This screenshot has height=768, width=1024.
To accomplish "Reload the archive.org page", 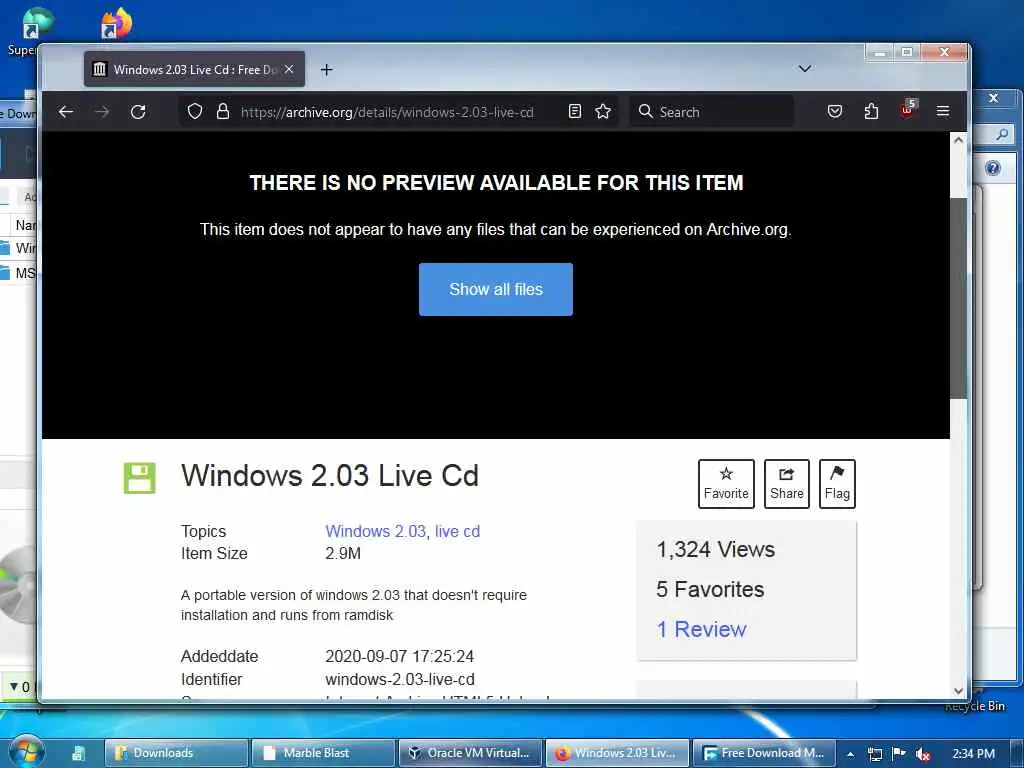I will coord(138,112).
